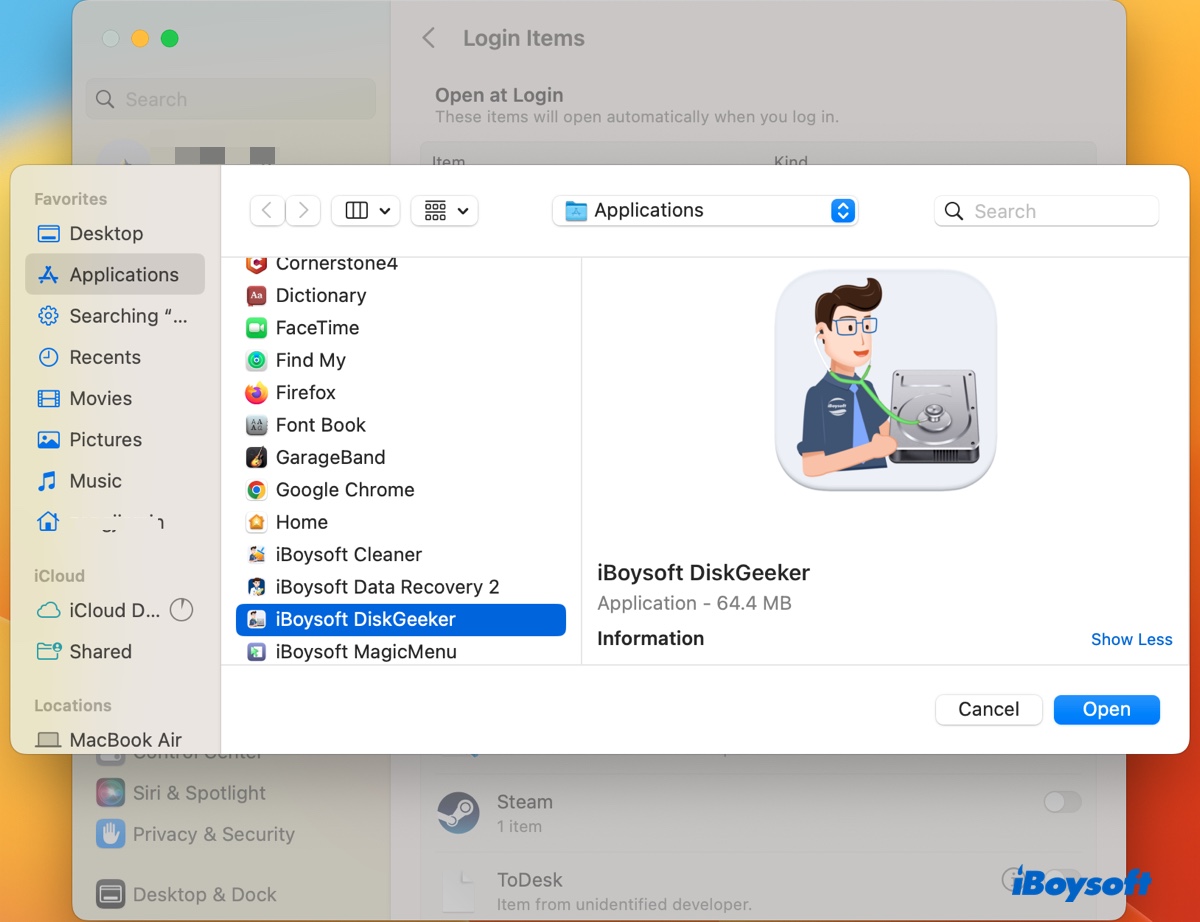Click the Dictionary app icon
The height and width of the screenshot is (922, 1200).
pyautogui.click(x=257, y=296)
